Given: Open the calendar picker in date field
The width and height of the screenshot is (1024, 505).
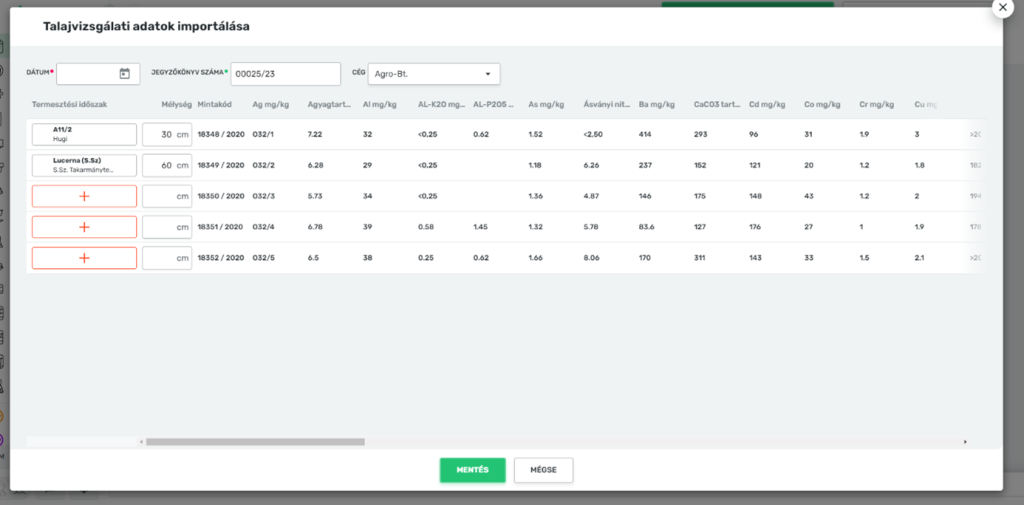Looking at the screenshot, I should 124,74.
